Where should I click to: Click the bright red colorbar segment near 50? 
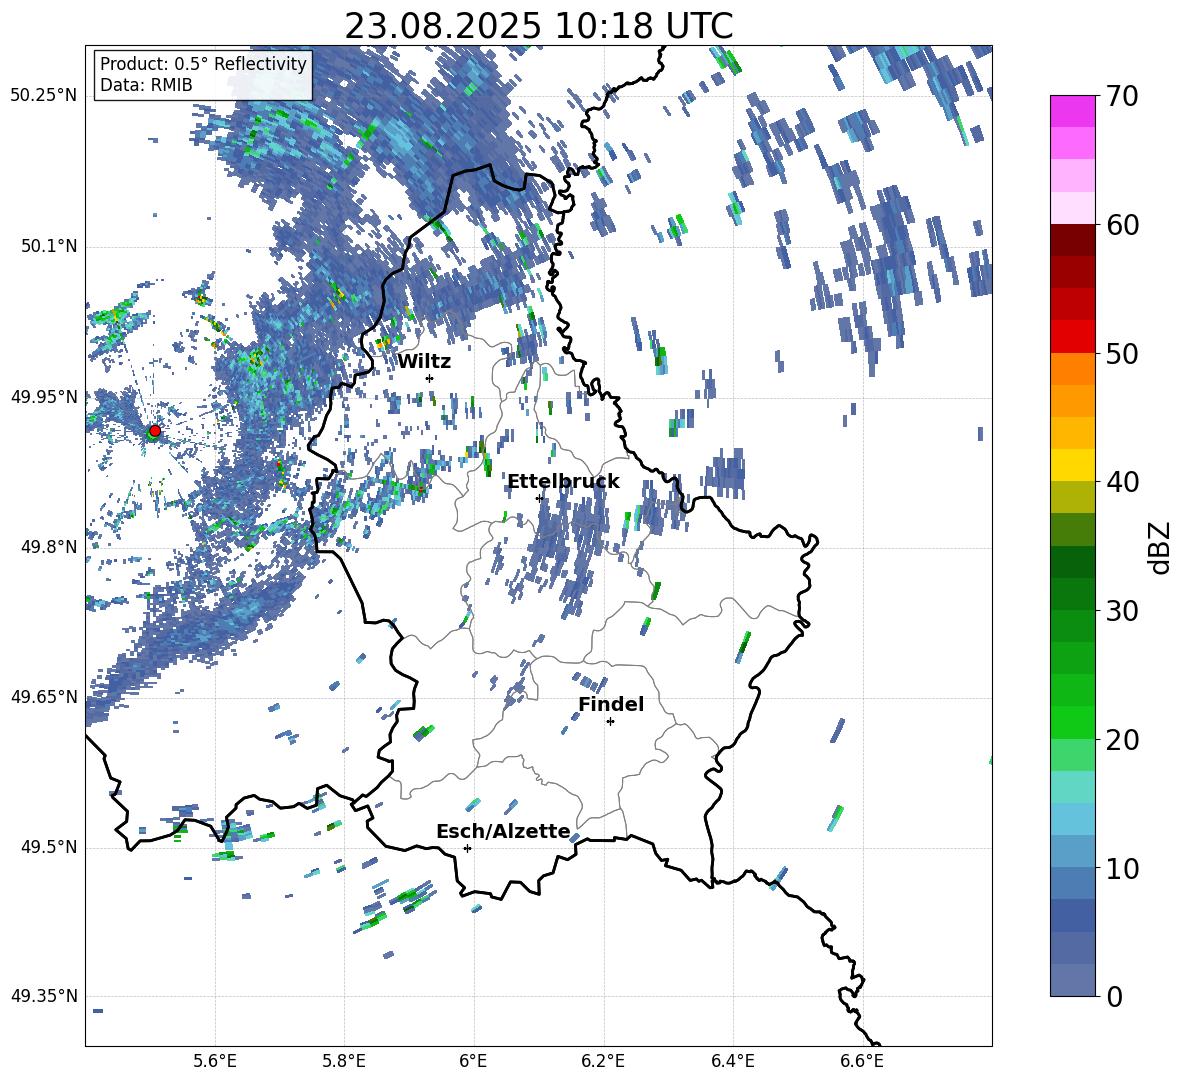click(1072, 337)
